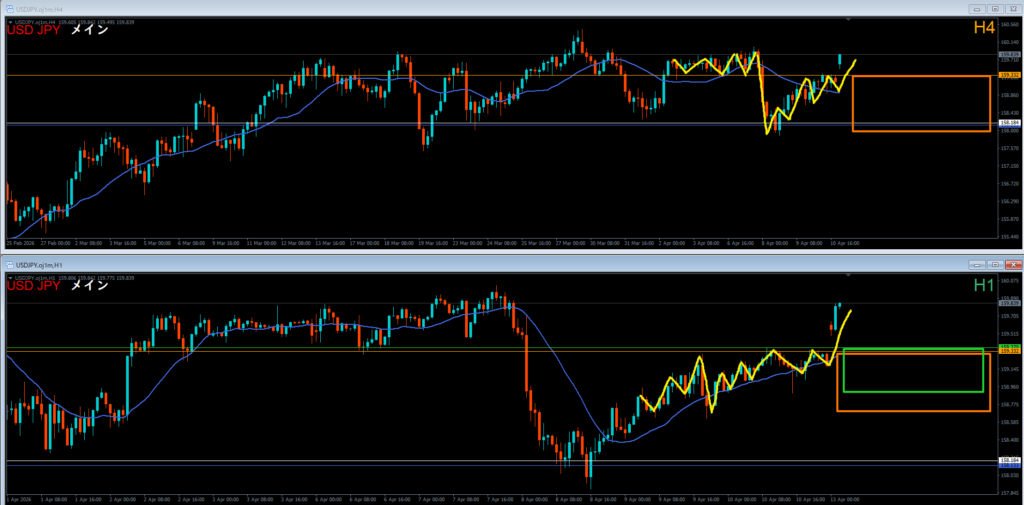The image size is (1024, 505).
Task: Click the 159.332 price label on H4 axis
Action: tap(1009, 75)
